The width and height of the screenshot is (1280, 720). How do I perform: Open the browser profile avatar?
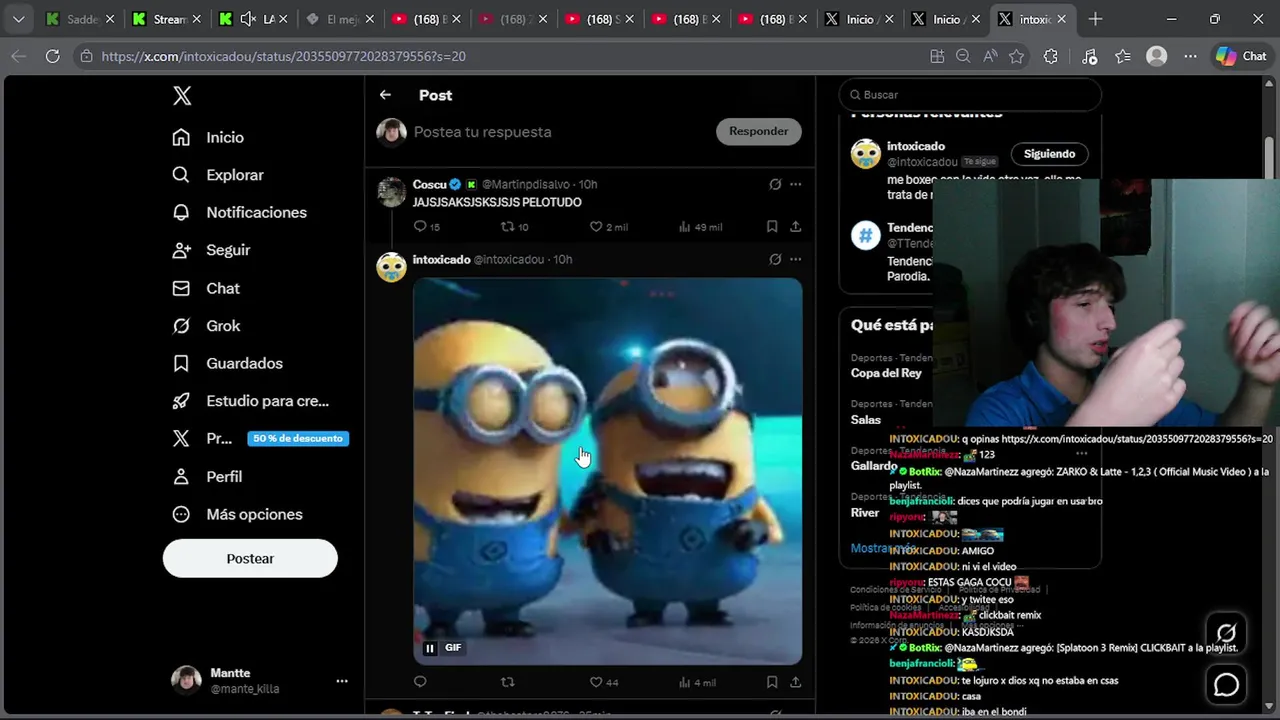tap(1157, 56)
